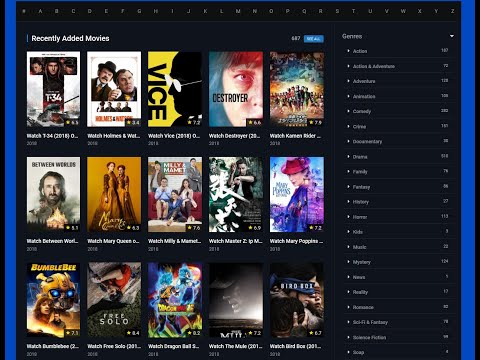The image size is (480, 360).
Task: Open the Free Solo poster
Action: [114, 300]
